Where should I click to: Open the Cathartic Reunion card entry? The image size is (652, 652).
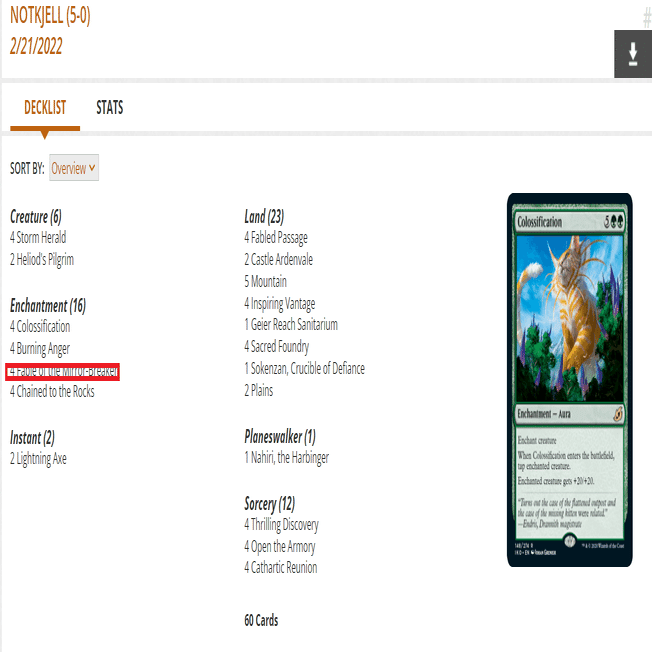[x=281, y=568]
